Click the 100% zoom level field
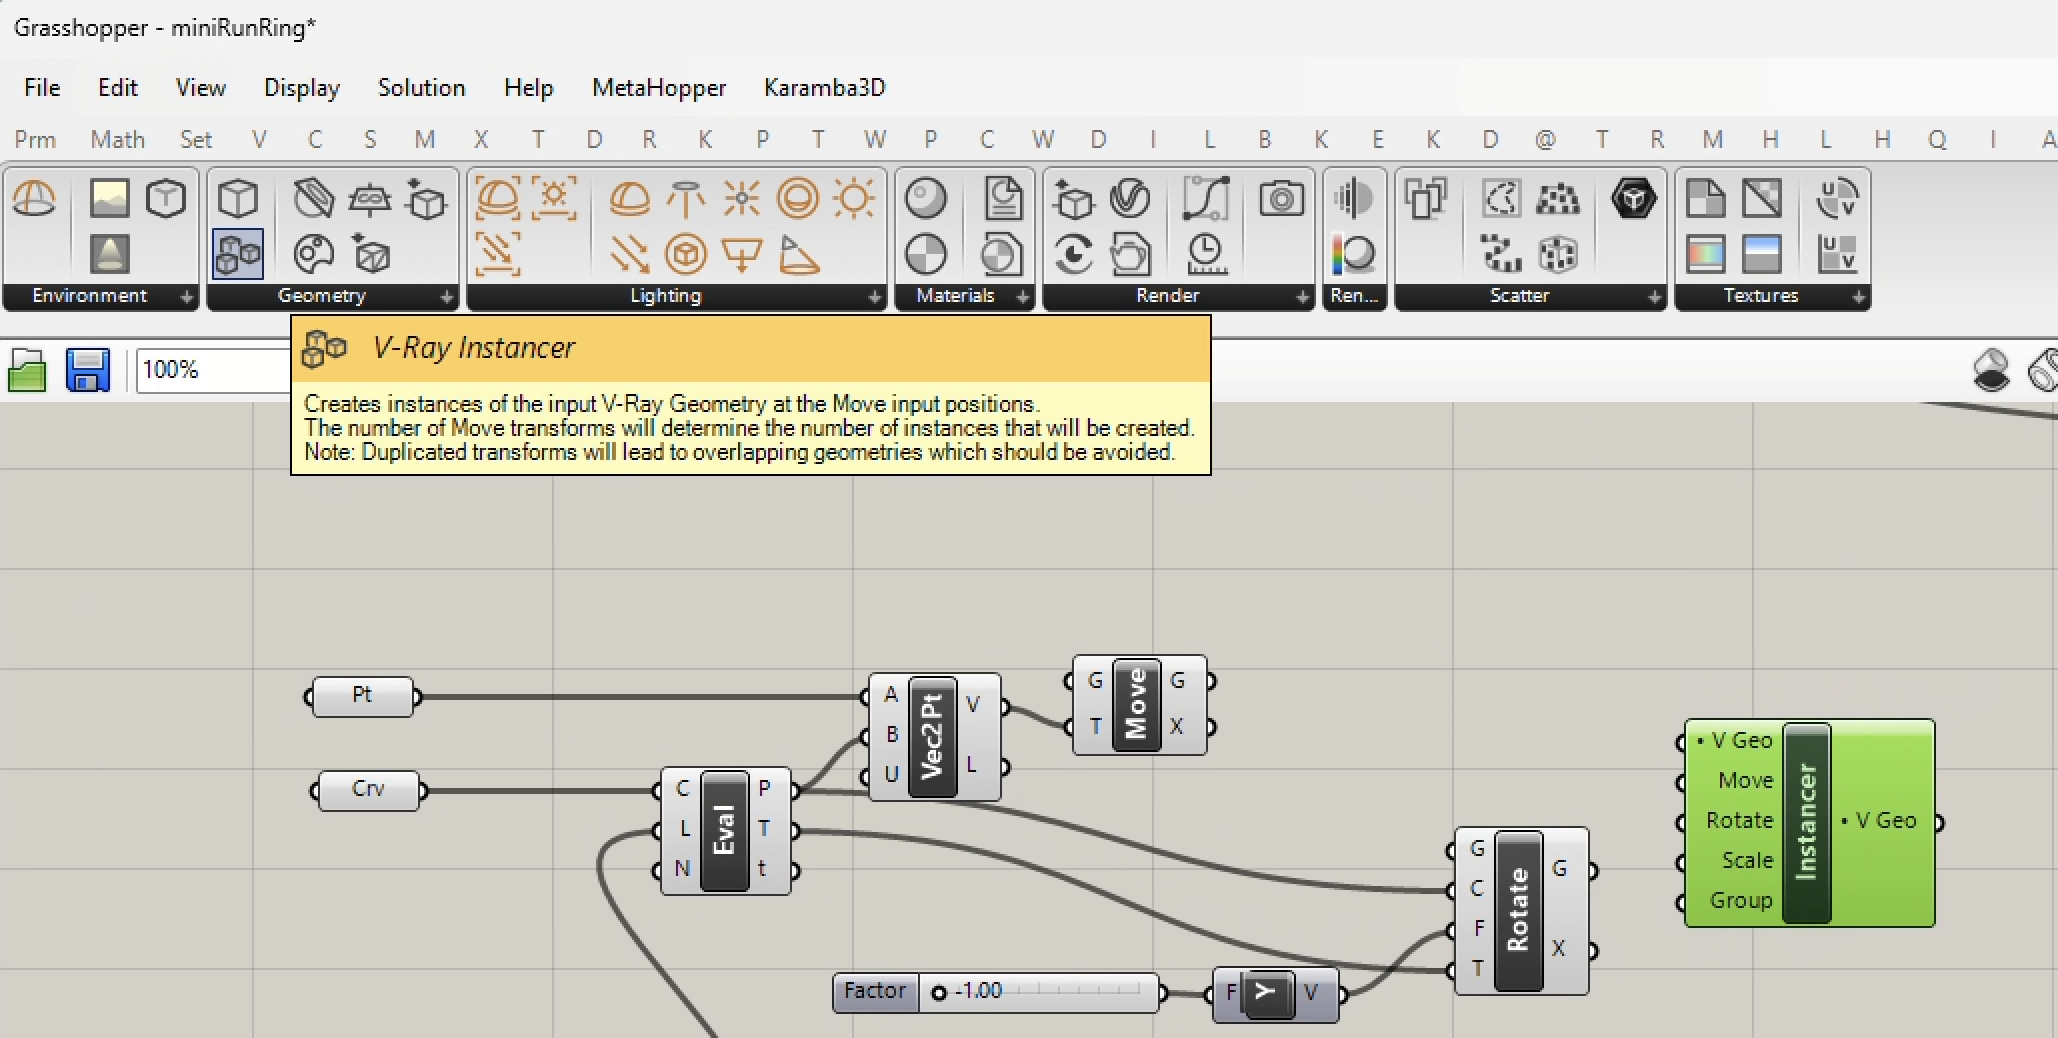This screenshot has width=2058, height=1038. [x=213, y=370]
